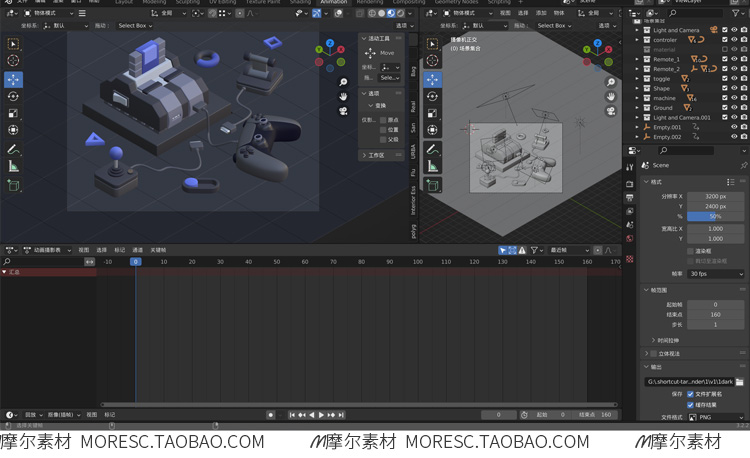The height and width of the screenshot is (458, 750).
Task: Choose the Add Cube tool in left viewport
Action: coord(13,185)
